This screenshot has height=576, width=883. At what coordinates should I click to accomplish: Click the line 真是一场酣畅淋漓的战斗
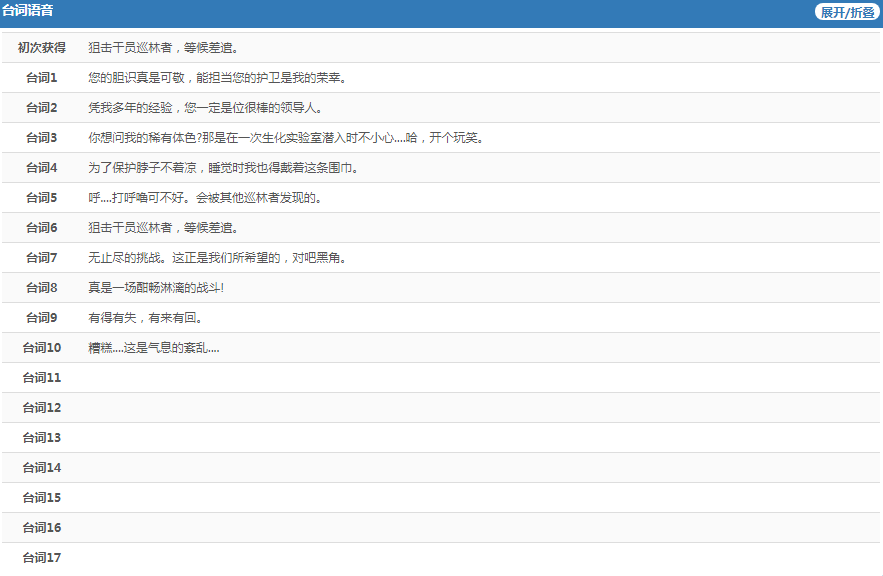[156, 288]
